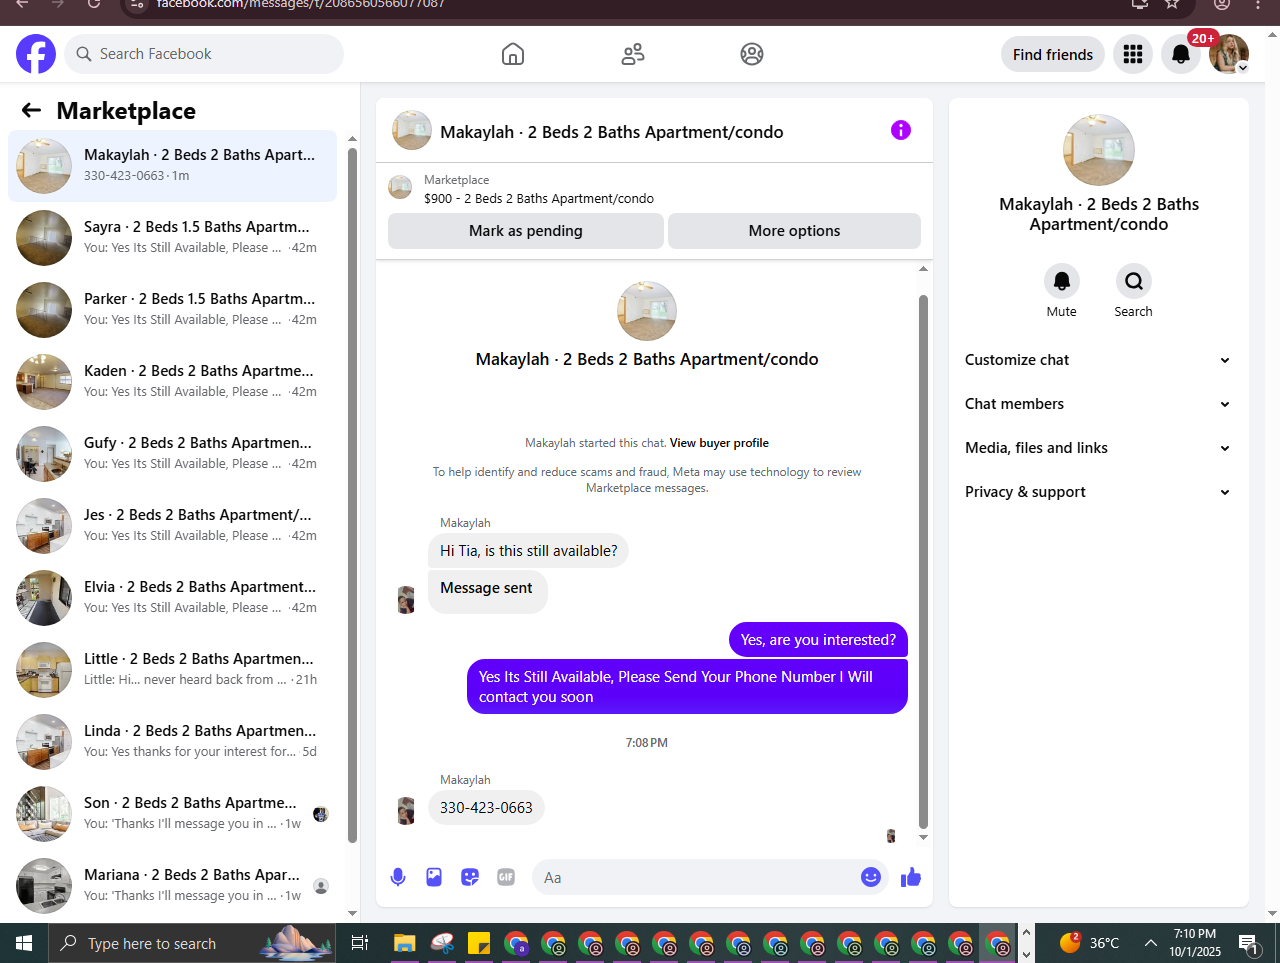
Task: Launch File Explorer from the taskbar
Action: [x=404, y=943]
